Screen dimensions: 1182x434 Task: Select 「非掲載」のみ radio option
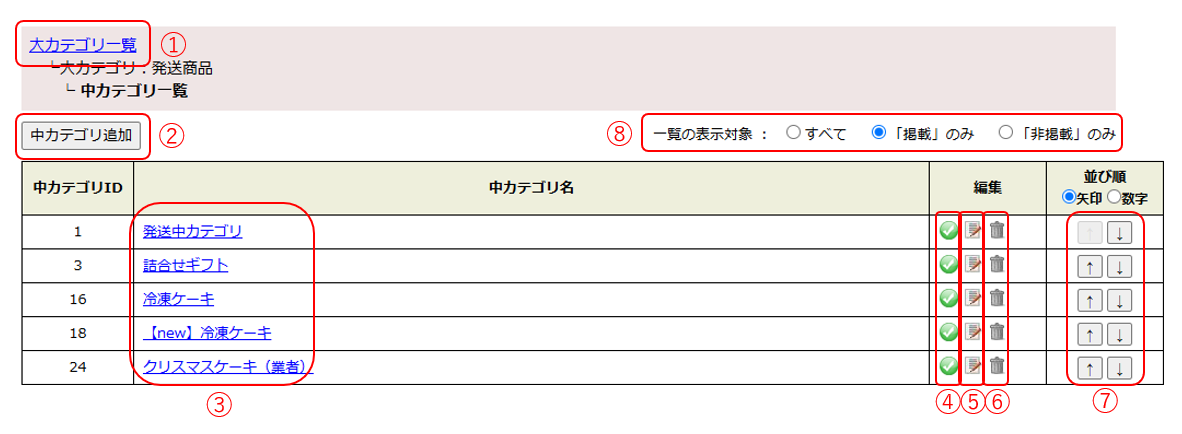tap(1006, 133)
